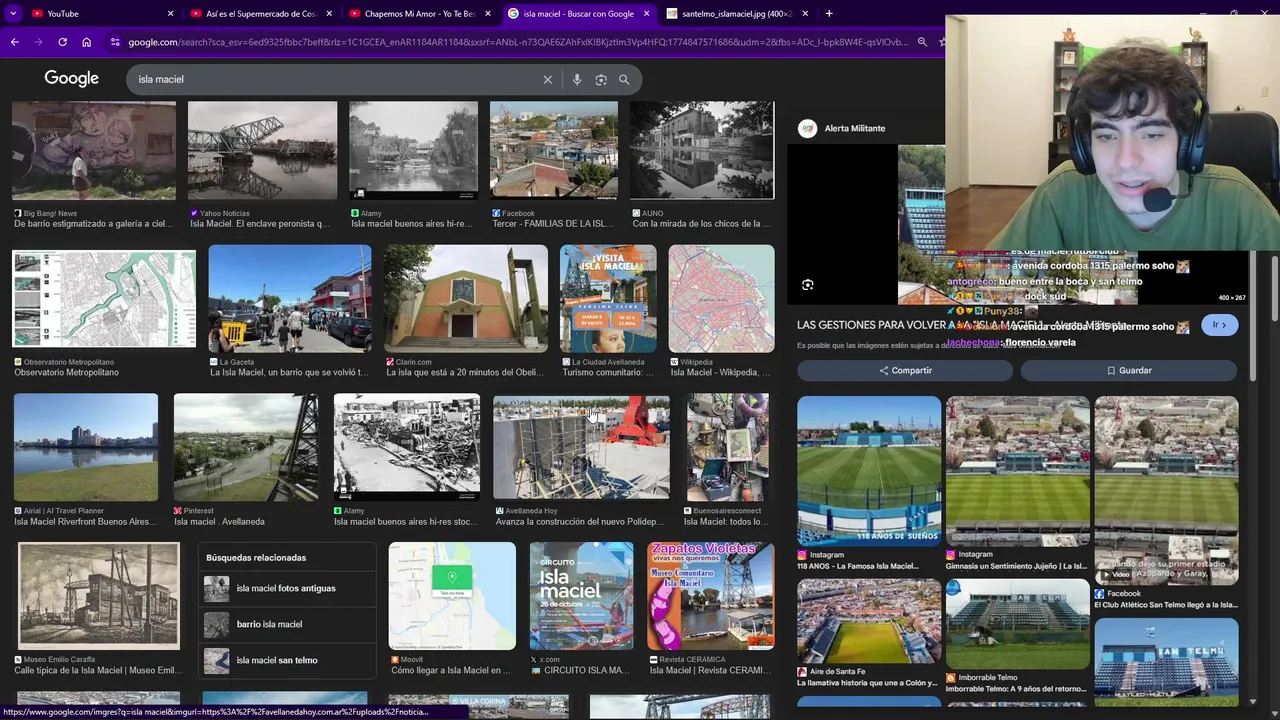This screenshot has width=1280, height=720.
Task: Reload the page with the refresh icon
Action: tap(62, 42)
